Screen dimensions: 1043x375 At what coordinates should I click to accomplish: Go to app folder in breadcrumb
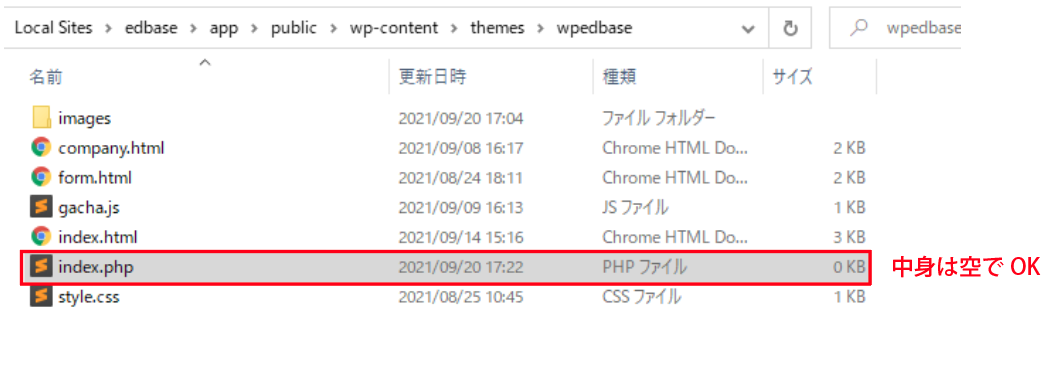224,28
